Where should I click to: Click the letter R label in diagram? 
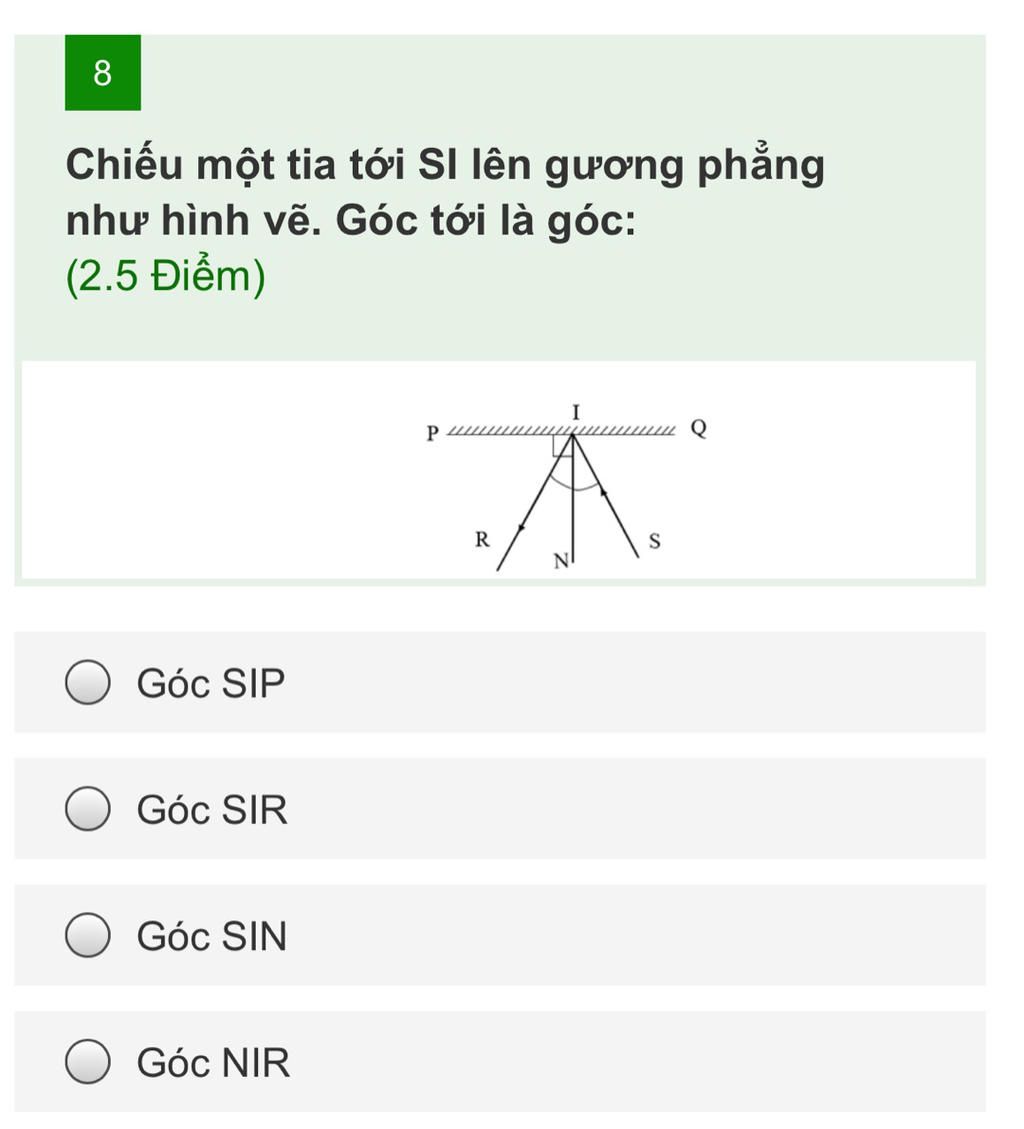482,539
